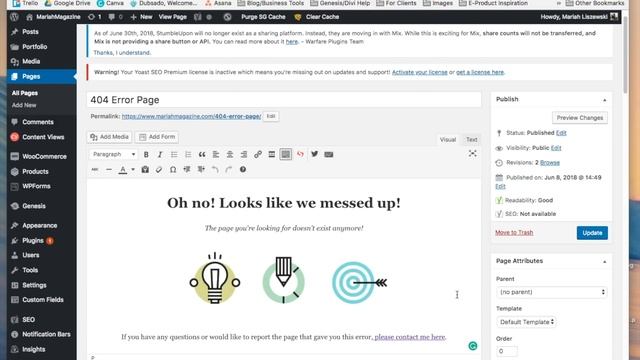Open keyboard shortcuts help icon
The image size is (640, 360).
[x=243, y=169]
